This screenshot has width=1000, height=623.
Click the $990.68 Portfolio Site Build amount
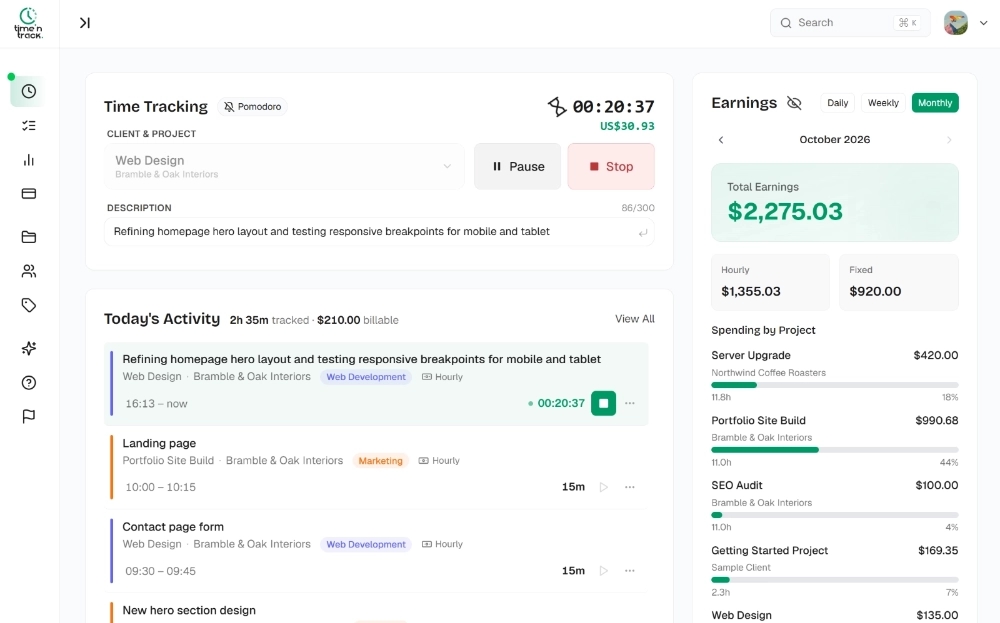pyautogui.click(x=936, y=420)
